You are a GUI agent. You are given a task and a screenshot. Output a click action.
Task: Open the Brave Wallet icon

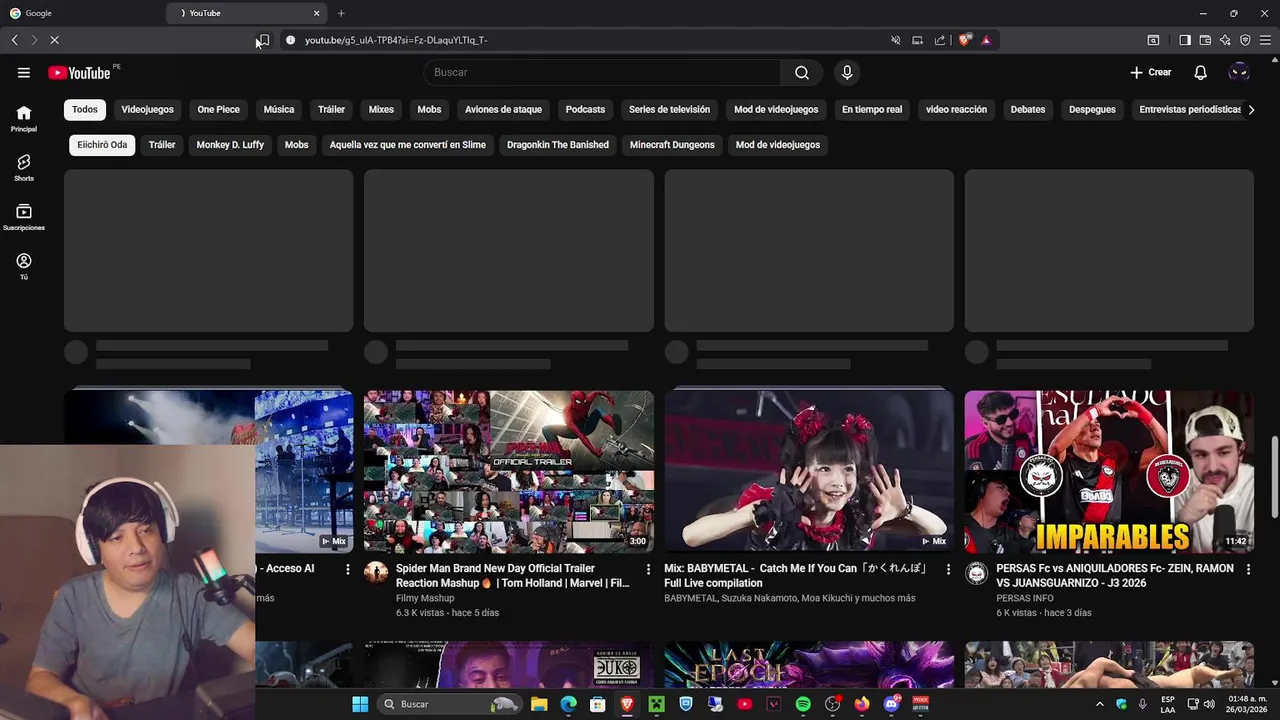(x=1205, y=40)
